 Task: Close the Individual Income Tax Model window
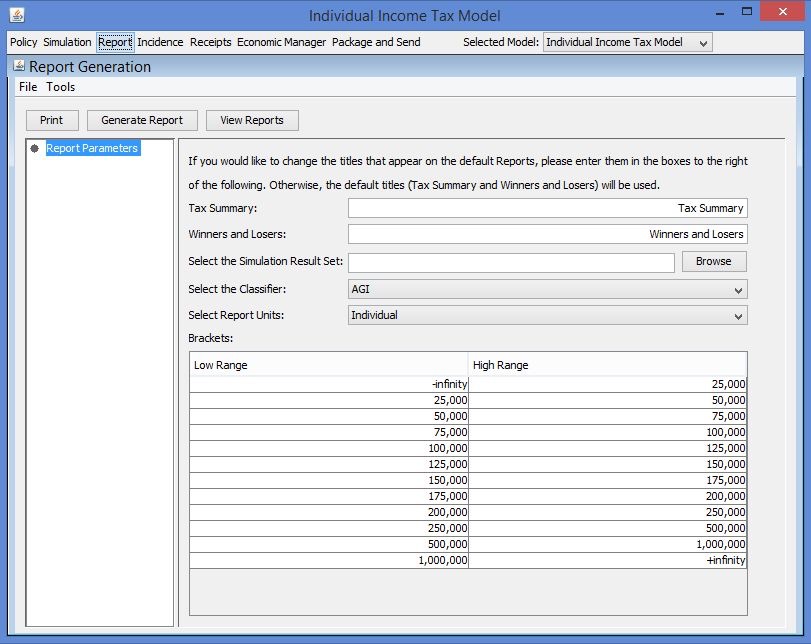[783, 11]
